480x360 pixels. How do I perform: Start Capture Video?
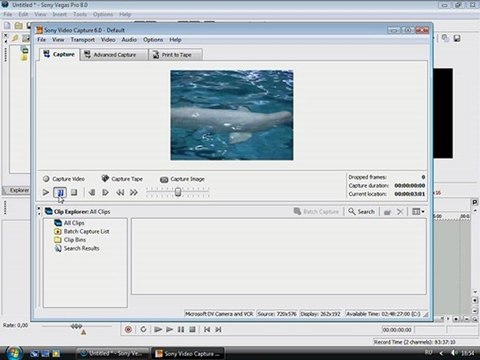click(64, 179)
